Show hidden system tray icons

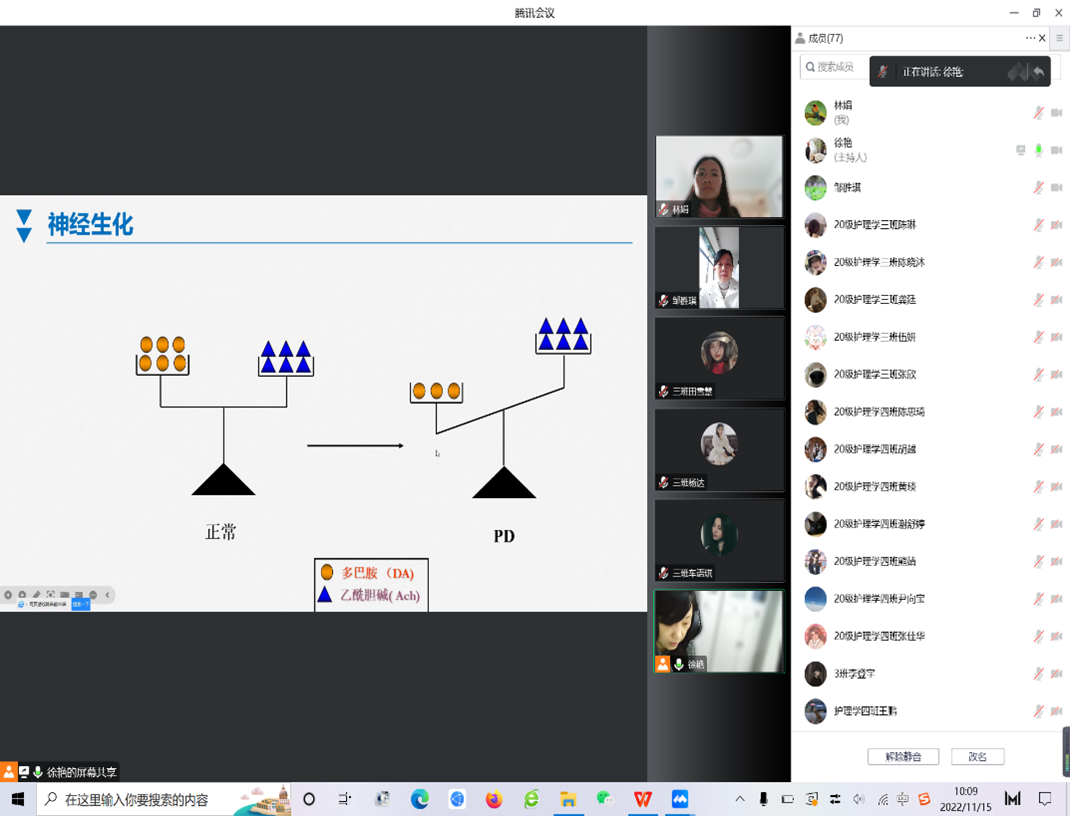pyautogui.click(x=740, y=799)
